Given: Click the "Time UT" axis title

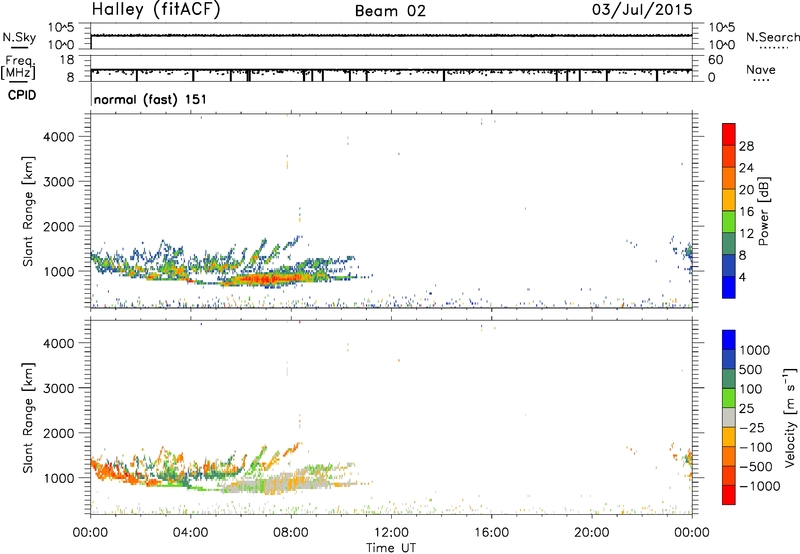Looking at the screenshot, I should (x=391, y=548).
